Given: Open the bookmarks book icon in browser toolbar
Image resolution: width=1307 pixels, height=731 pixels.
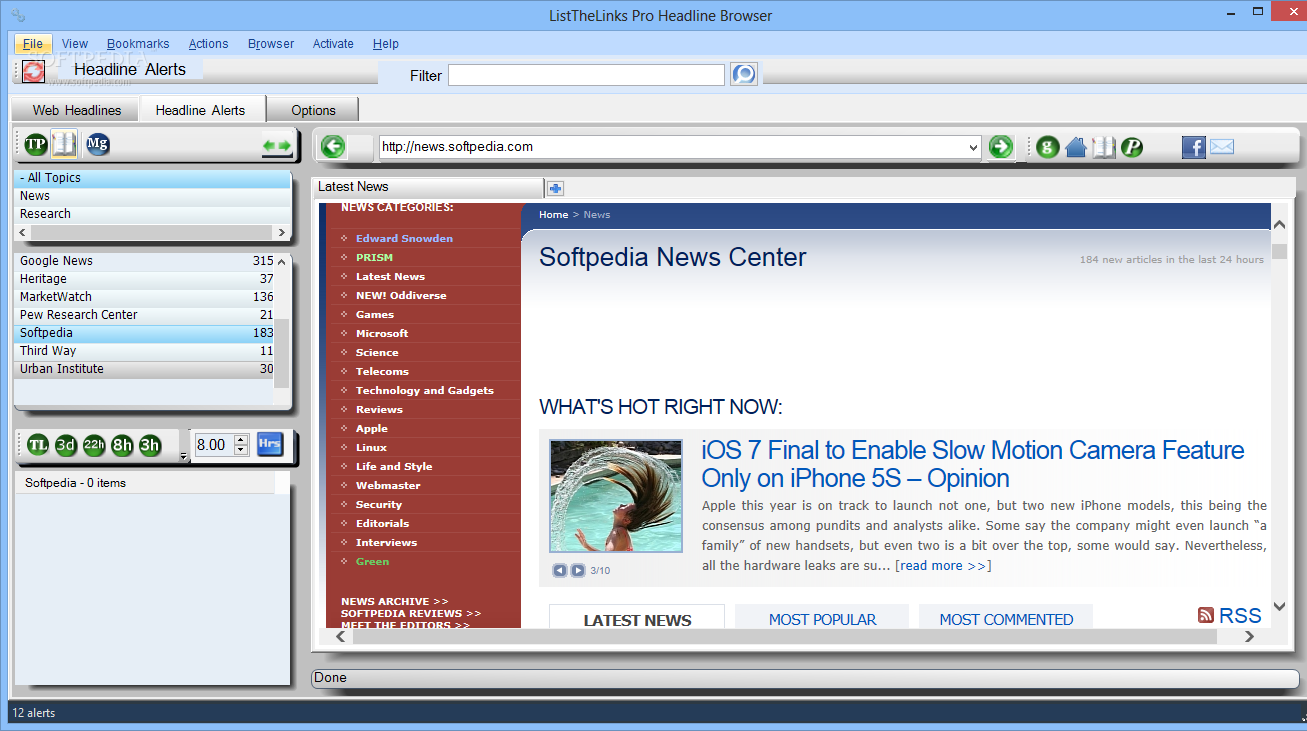Looking at the screenshot, I should (1103, 147).
